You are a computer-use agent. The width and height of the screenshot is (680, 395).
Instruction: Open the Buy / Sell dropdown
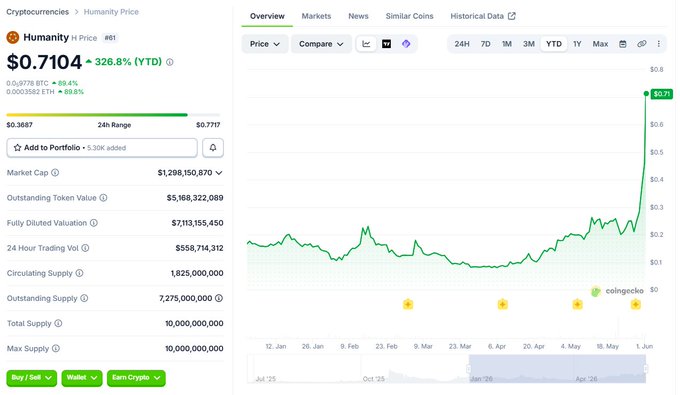32,378
